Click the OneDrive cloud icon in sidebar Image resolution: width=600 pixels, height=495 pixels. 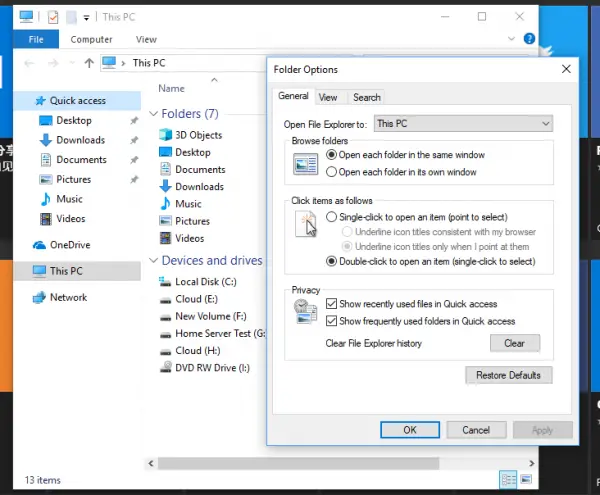click(39, 244)
